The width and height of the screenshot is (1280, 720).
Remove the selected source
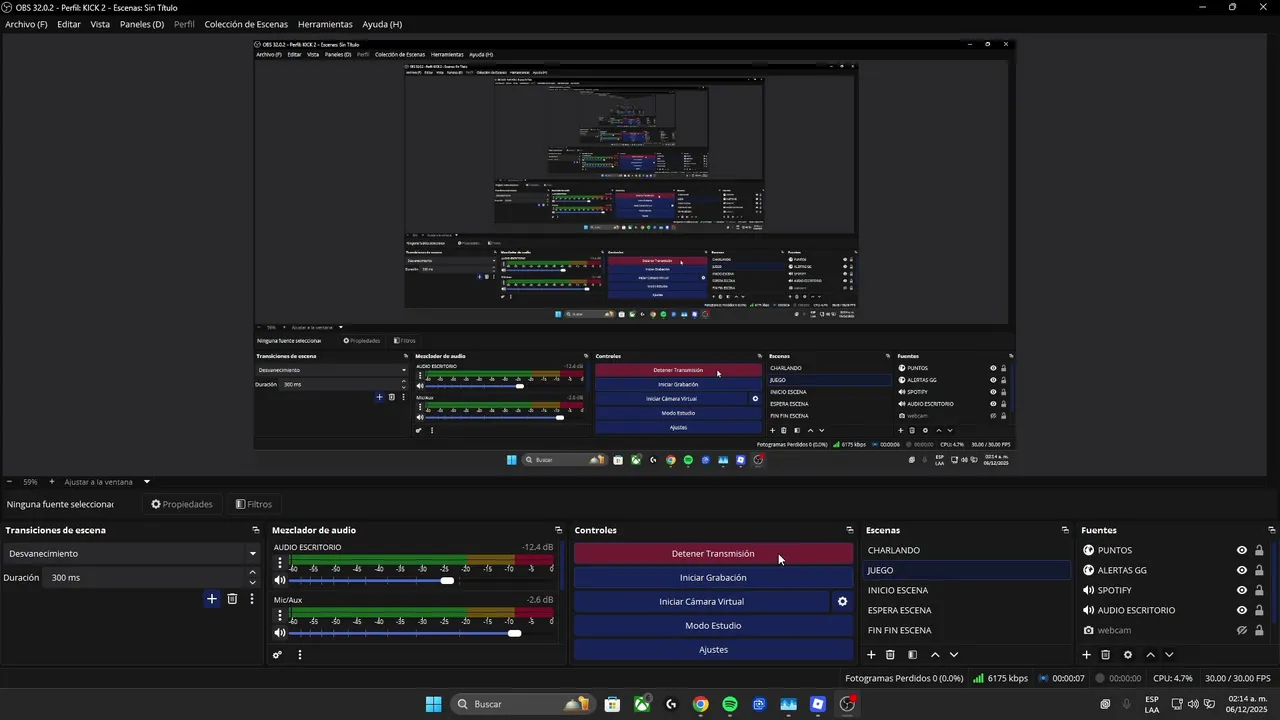click(1106, 655)
